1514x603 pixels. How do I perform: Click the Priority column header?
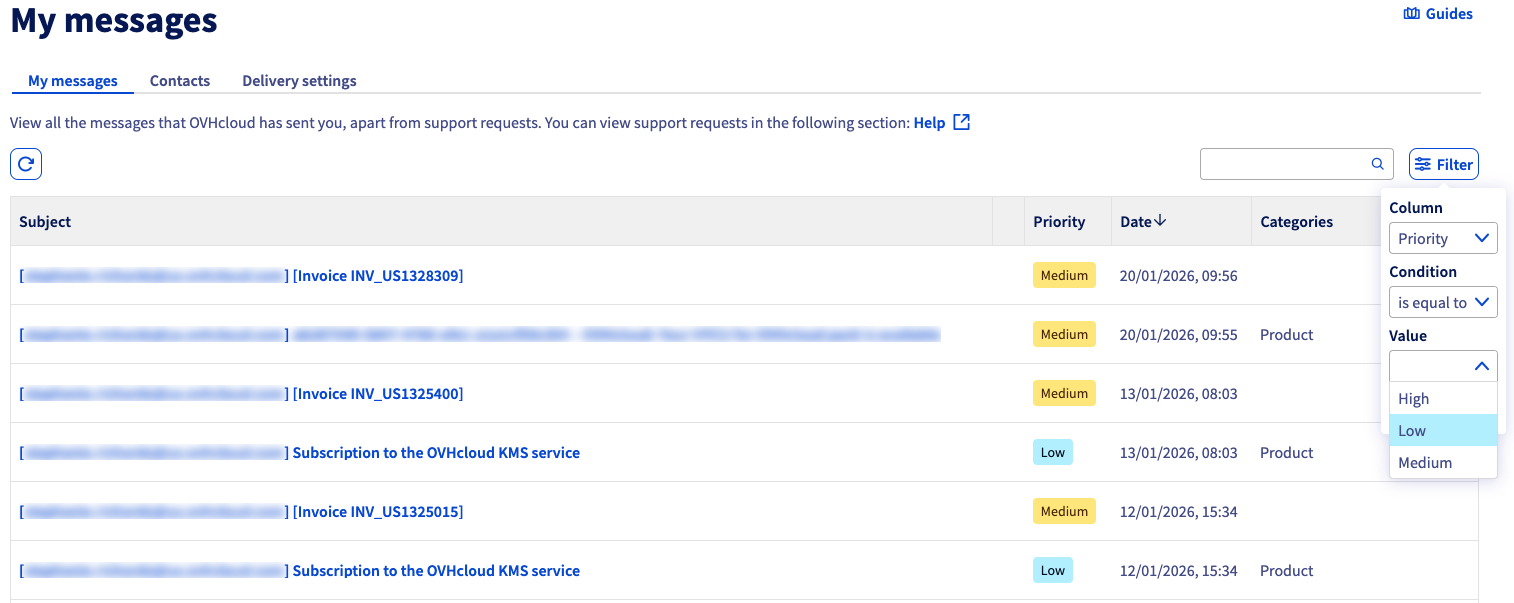1059,222
